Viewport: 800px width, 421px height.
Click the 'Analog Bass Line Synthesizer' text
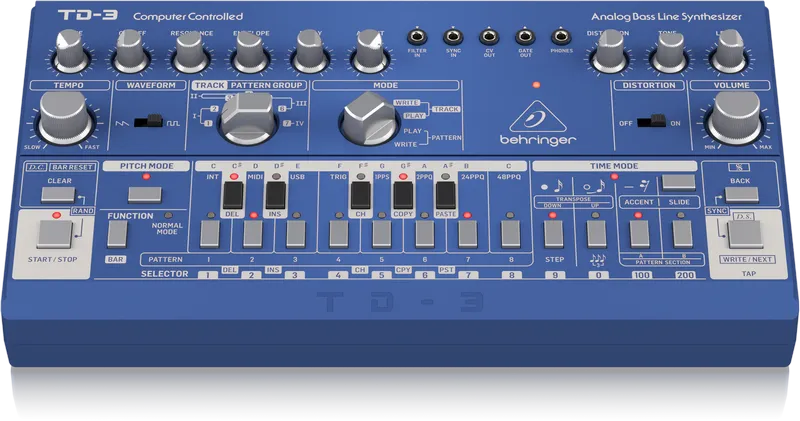666,17
